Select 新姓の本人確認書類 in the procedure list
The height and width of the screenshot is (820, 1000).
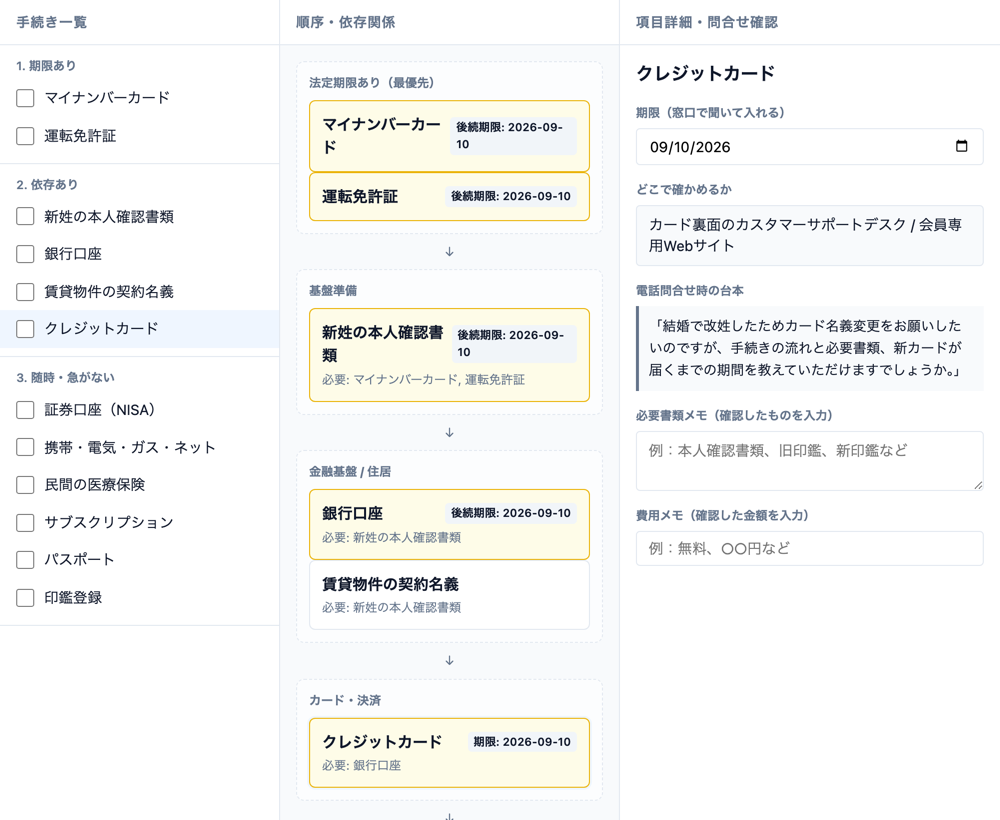(139, 216)
